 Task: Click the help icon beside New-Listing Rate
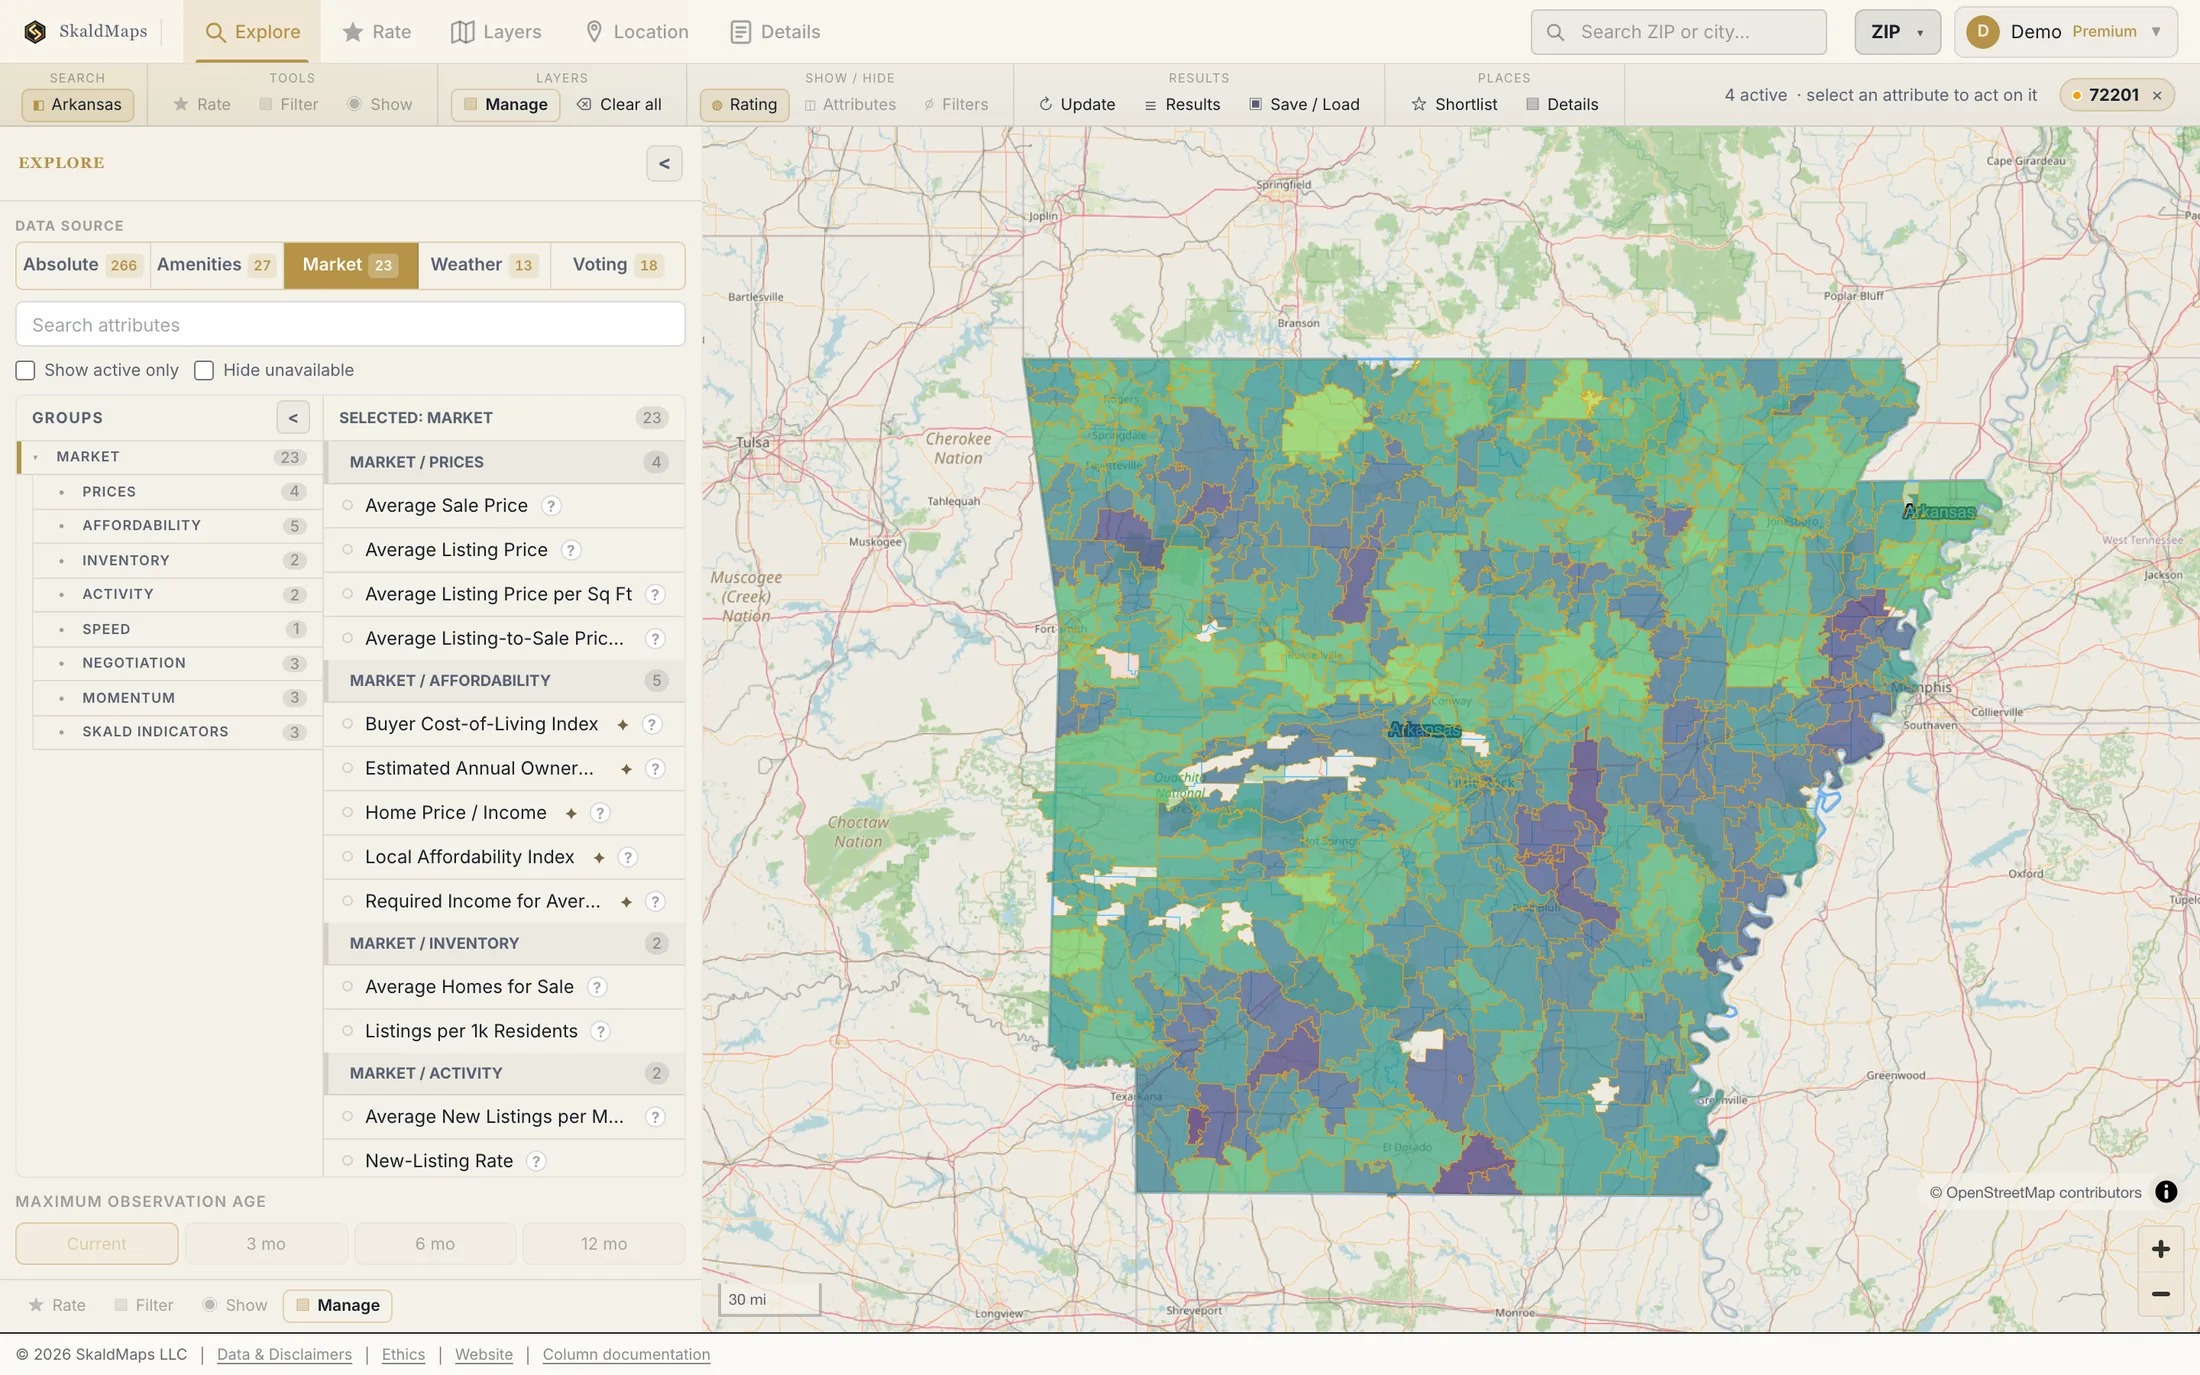click(536, 1161)
